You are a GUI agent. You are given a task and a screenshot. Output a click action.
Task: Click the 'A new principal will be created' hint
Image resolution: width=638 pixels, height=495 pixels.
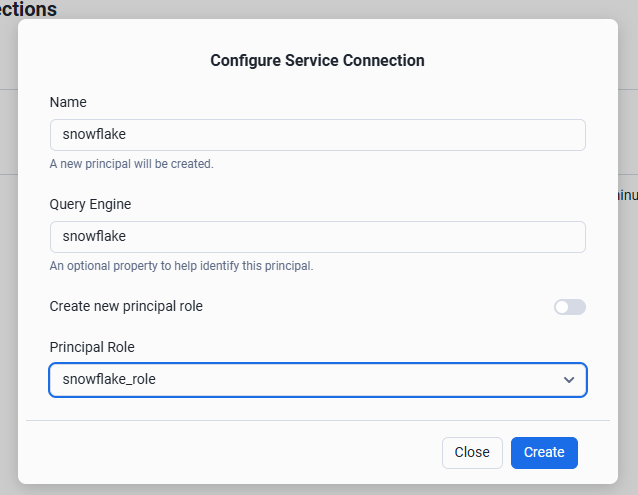pyautogui.click(x=131, y=163)
